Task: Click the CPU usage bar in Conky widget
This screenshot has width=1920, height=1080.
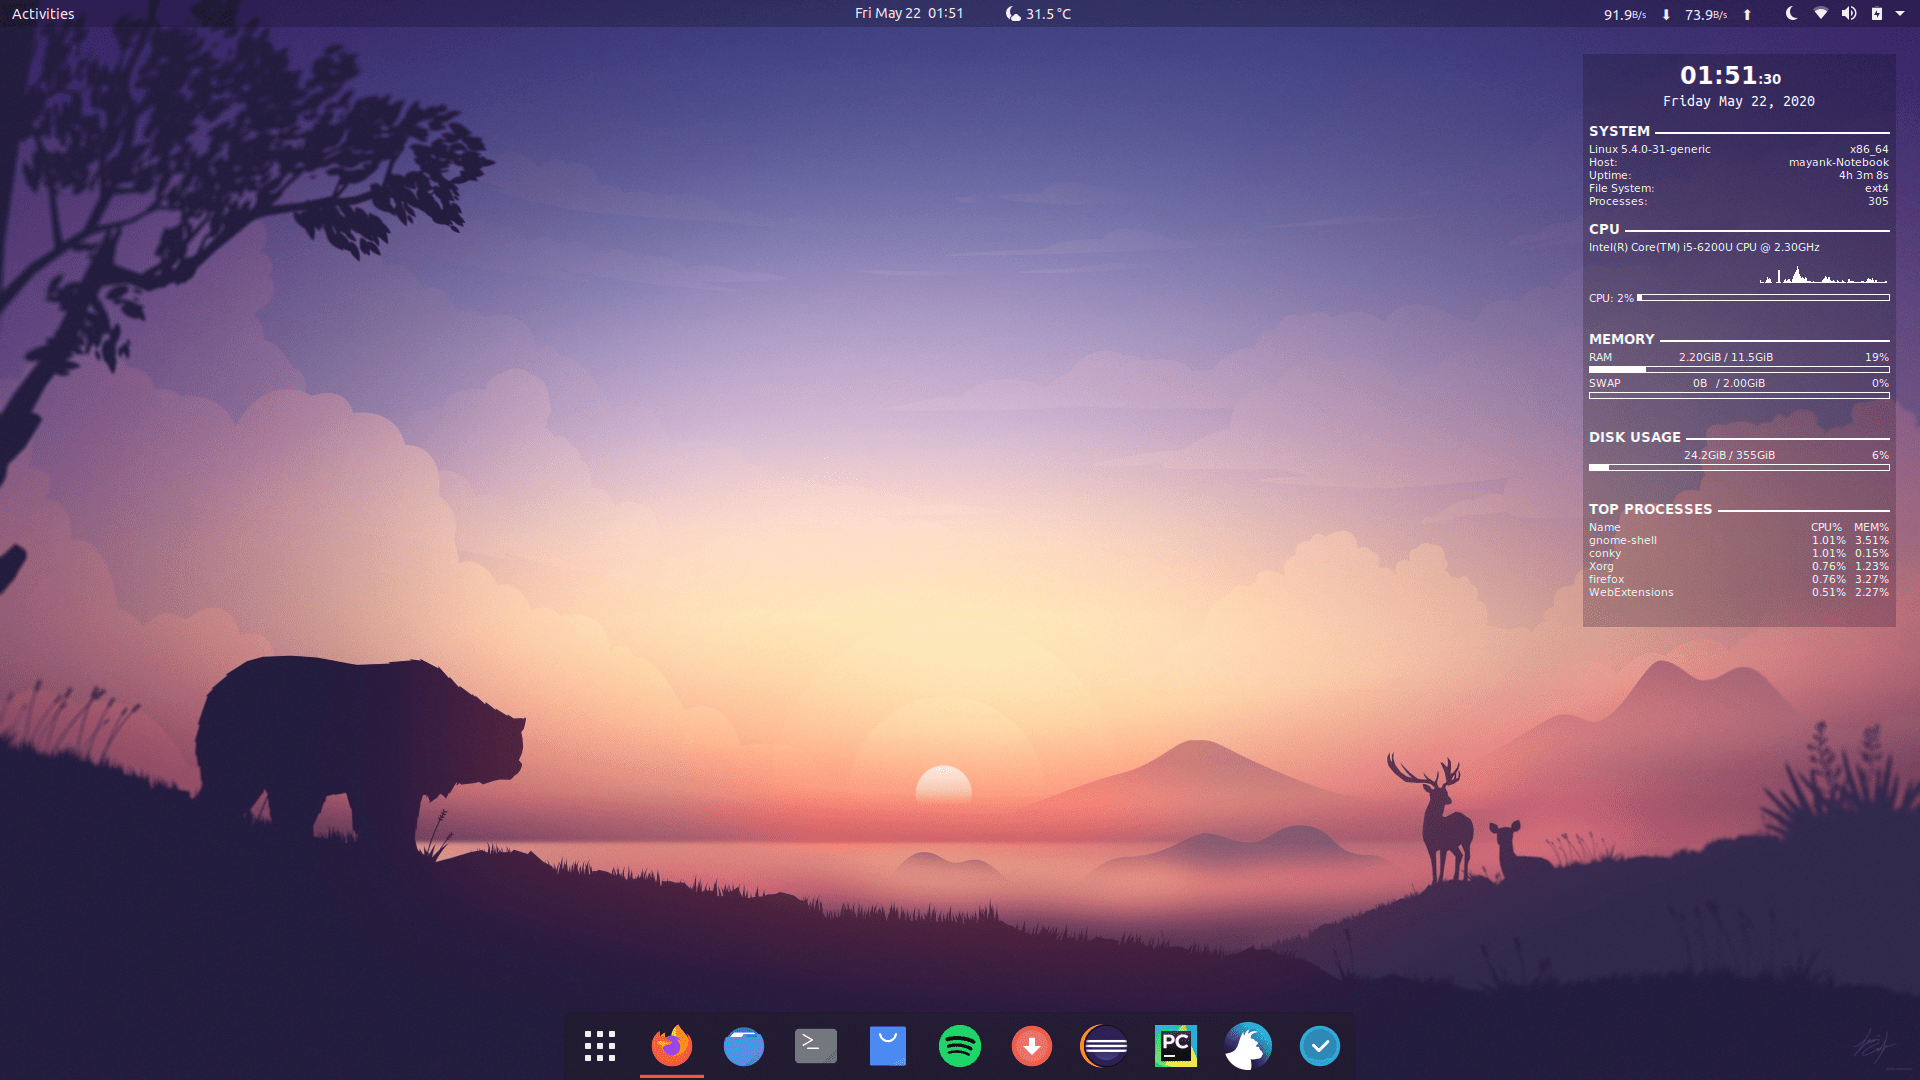Action: click(1763, 298)
